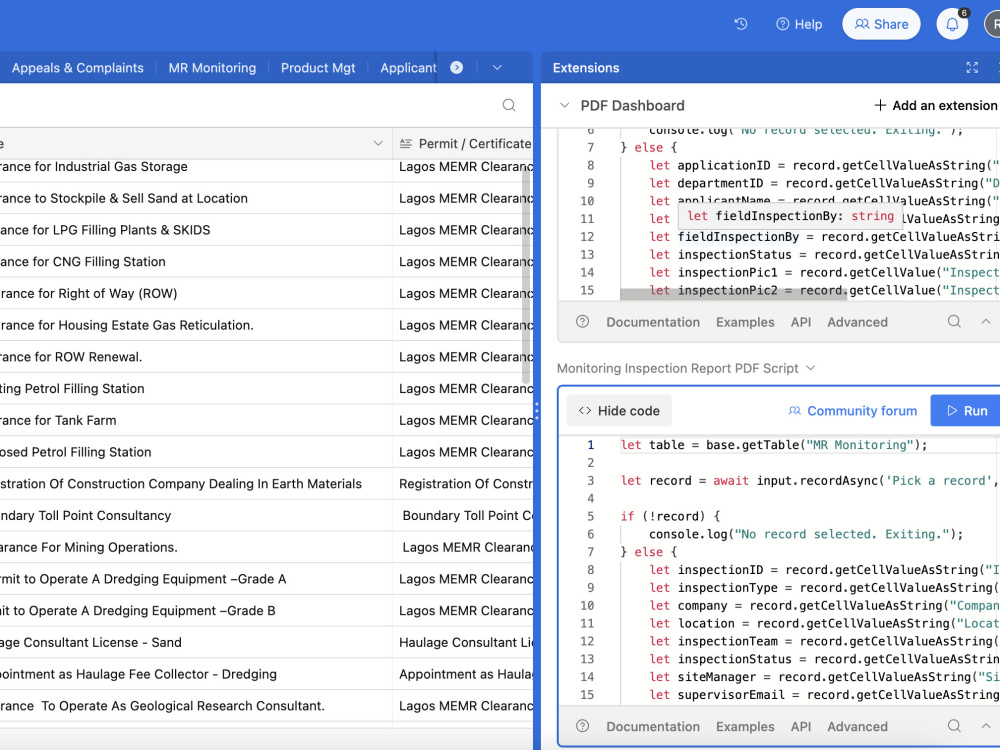The height and width of the screenshot is (750, 1000).
Task: Click Hide code button
Action: pyautogui.click(x=619, y=411)
